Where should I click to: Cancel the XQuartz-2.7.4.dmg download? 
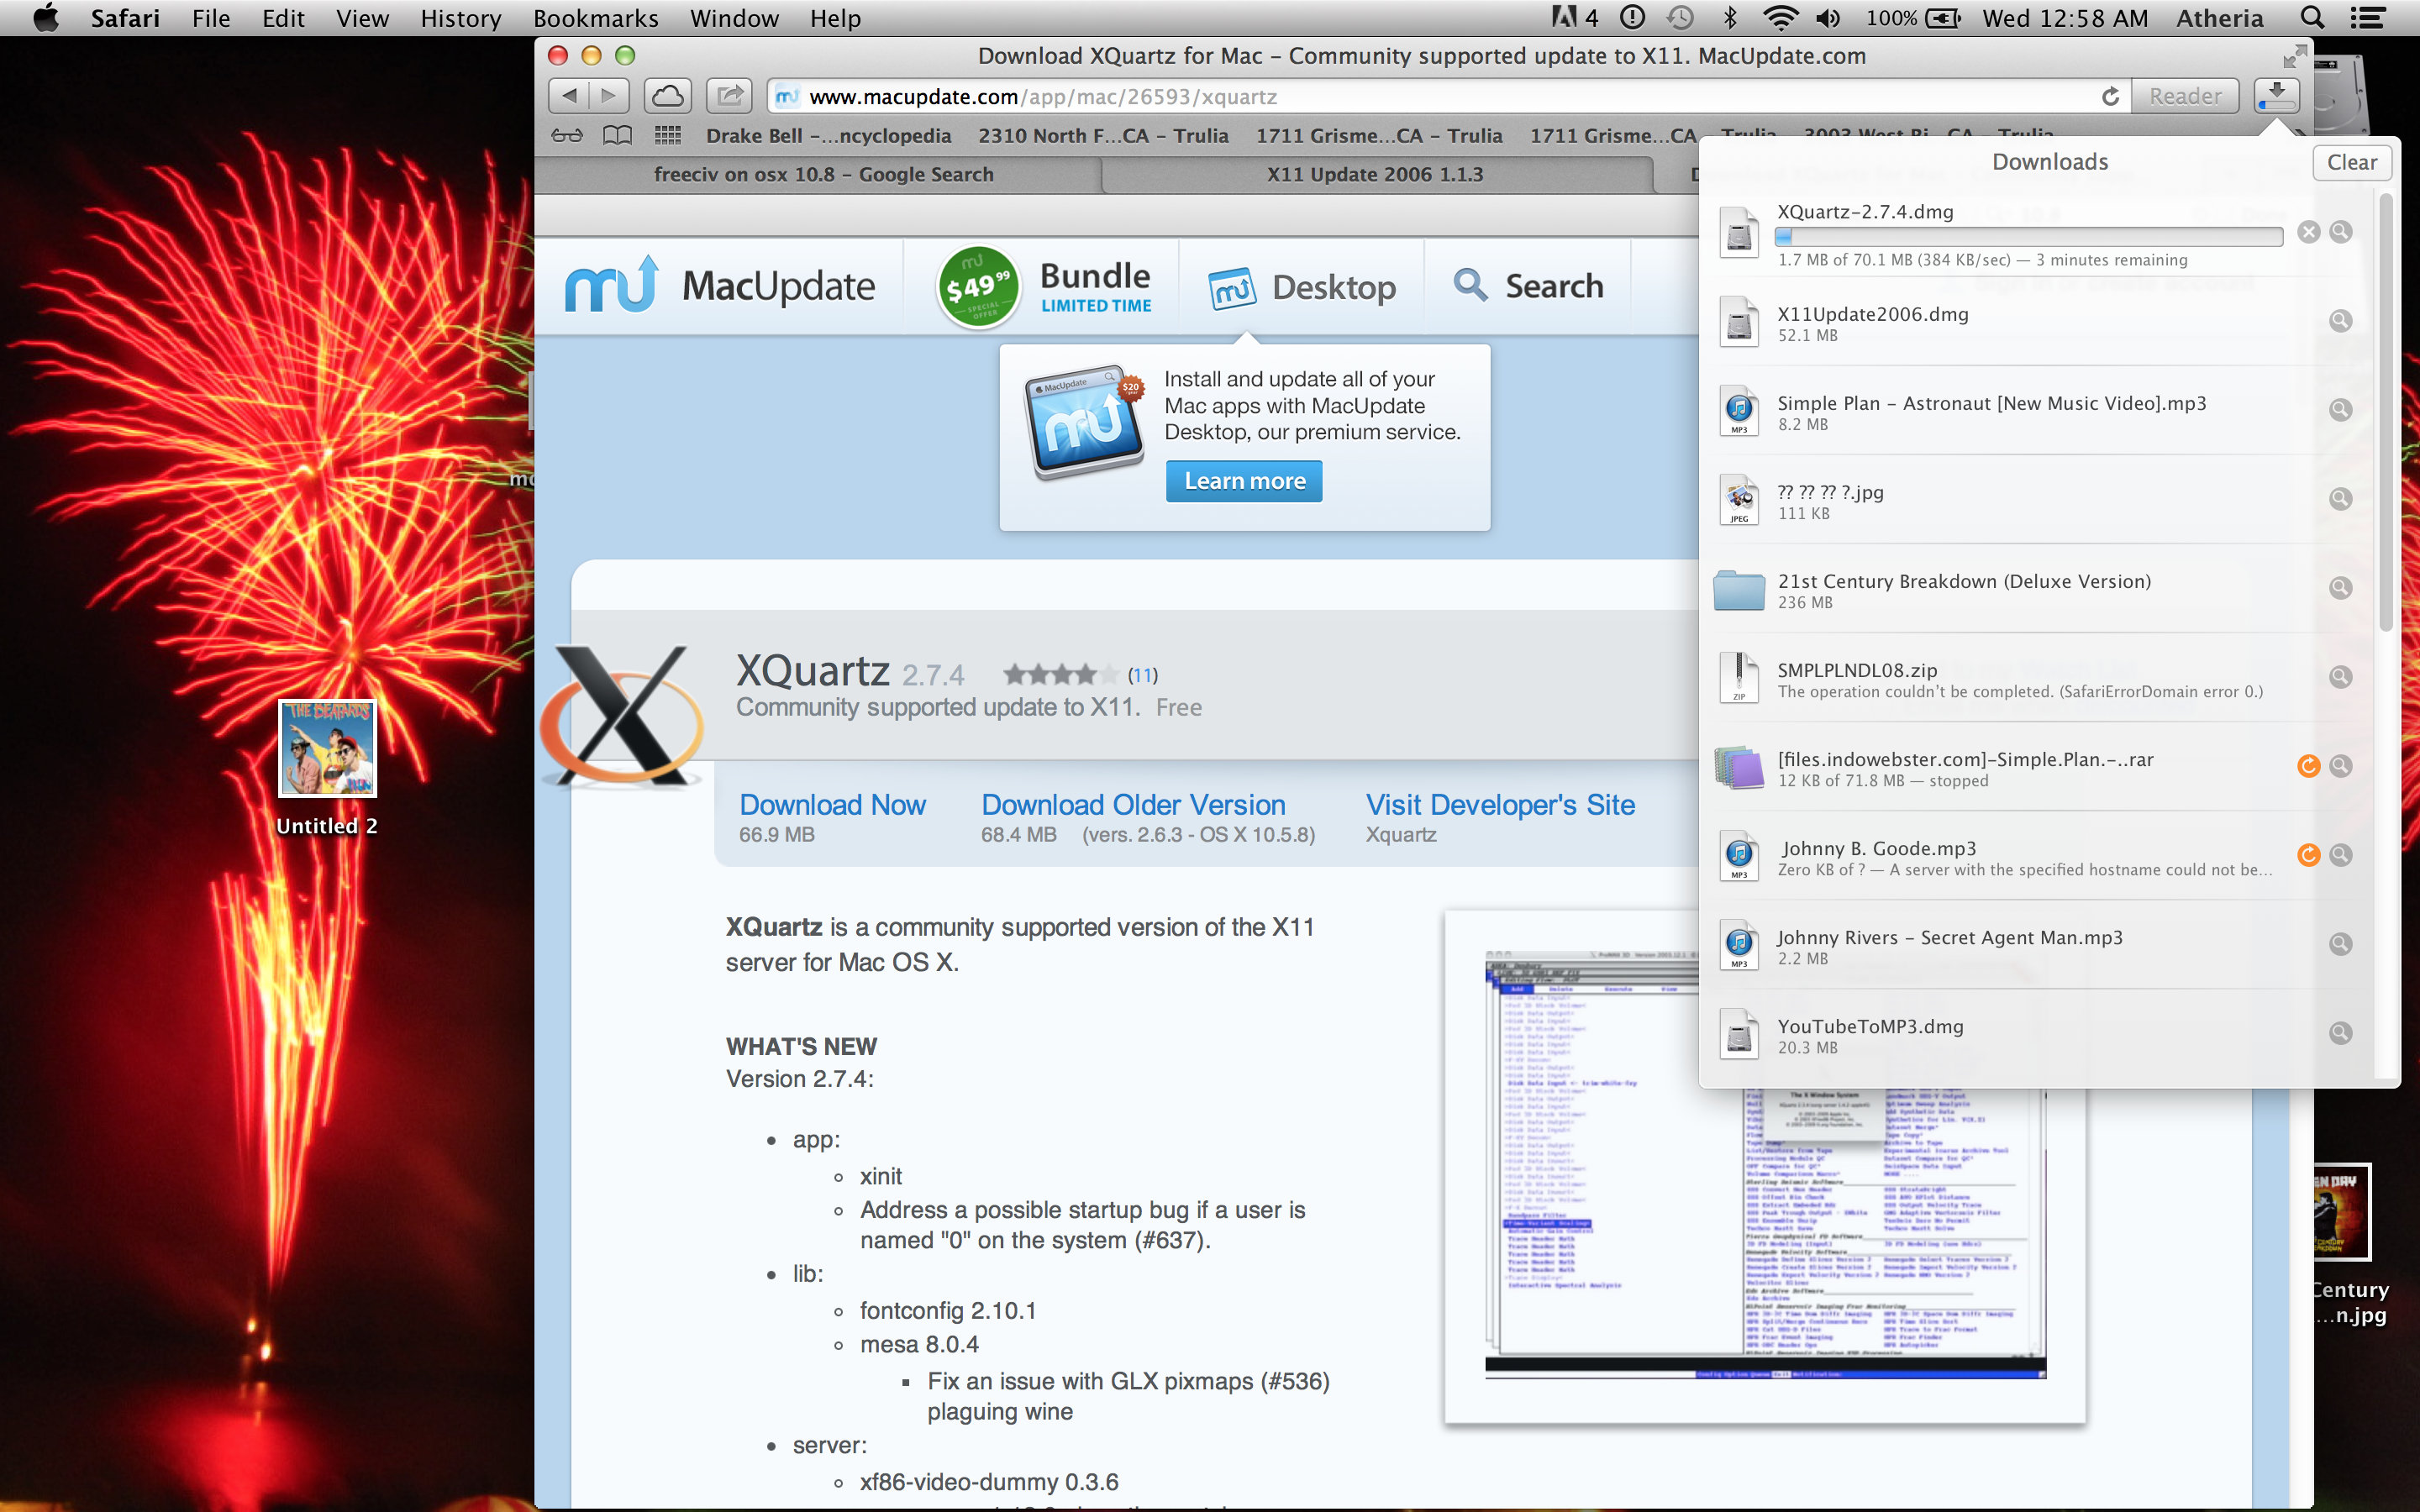[x=2308, y=232]
